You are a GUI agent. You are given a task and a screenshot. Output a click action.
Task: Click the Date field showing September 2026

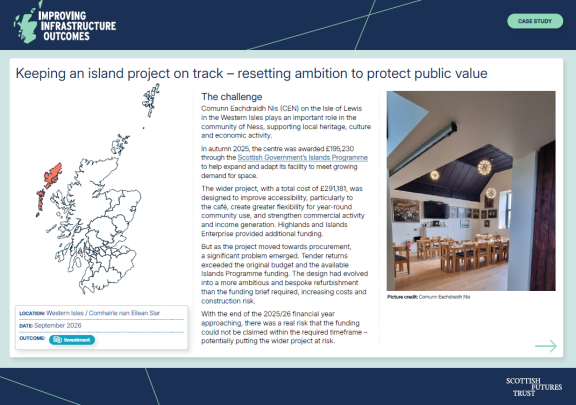tap(101, 326)
